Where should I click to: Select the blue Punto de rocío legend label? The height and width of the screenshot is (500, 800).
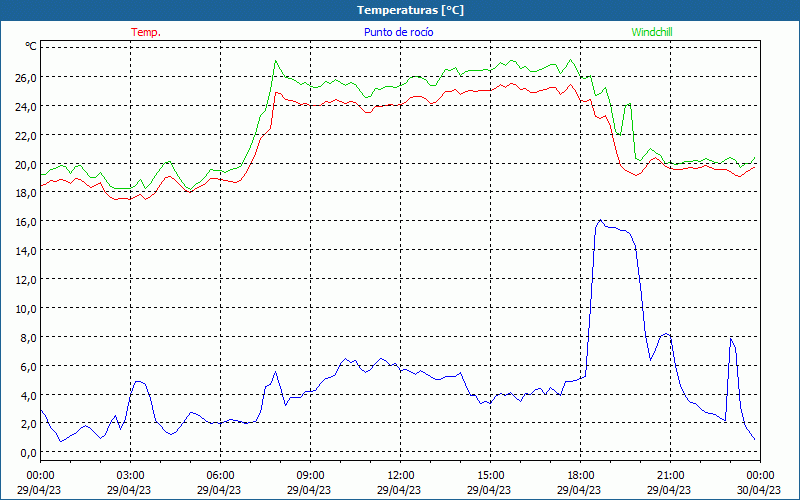pyautogui.click(x=398, y=32)
